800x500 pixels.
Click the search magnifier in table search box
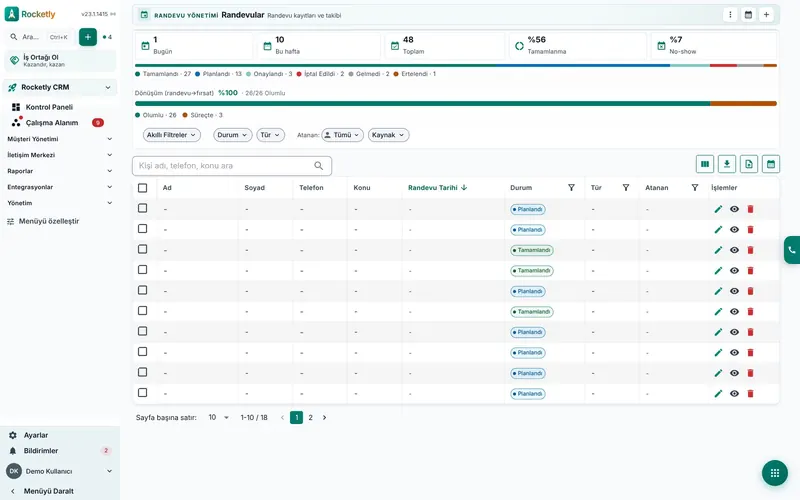[x=318, y=166]
